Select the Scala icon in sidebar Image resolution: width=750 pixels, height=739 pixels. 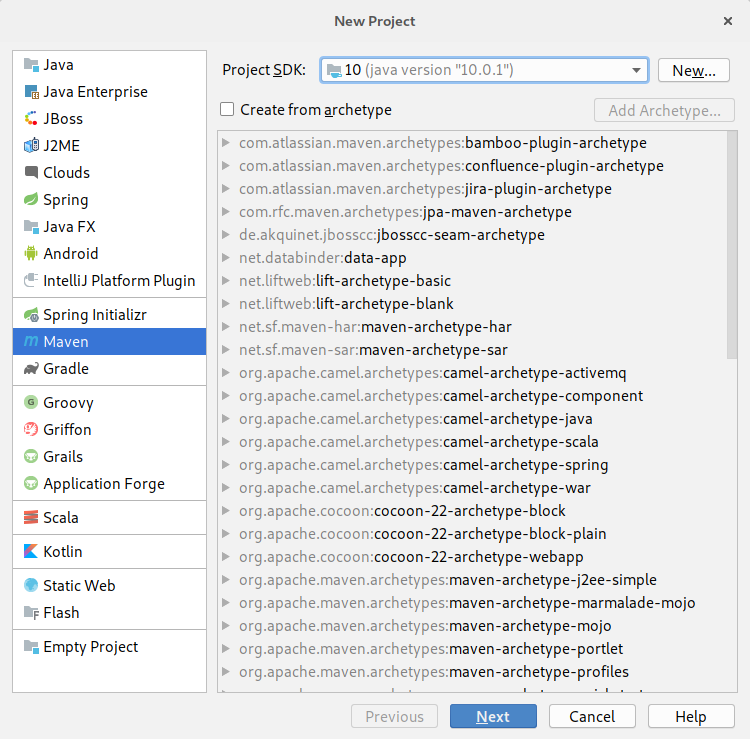(30, 518)
